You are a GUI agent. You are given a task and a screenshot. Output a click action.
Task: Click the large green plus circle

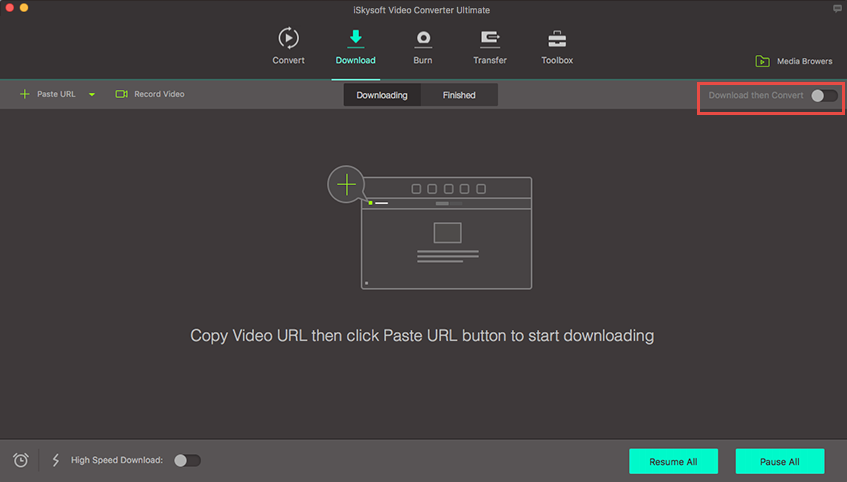point(346,184)
